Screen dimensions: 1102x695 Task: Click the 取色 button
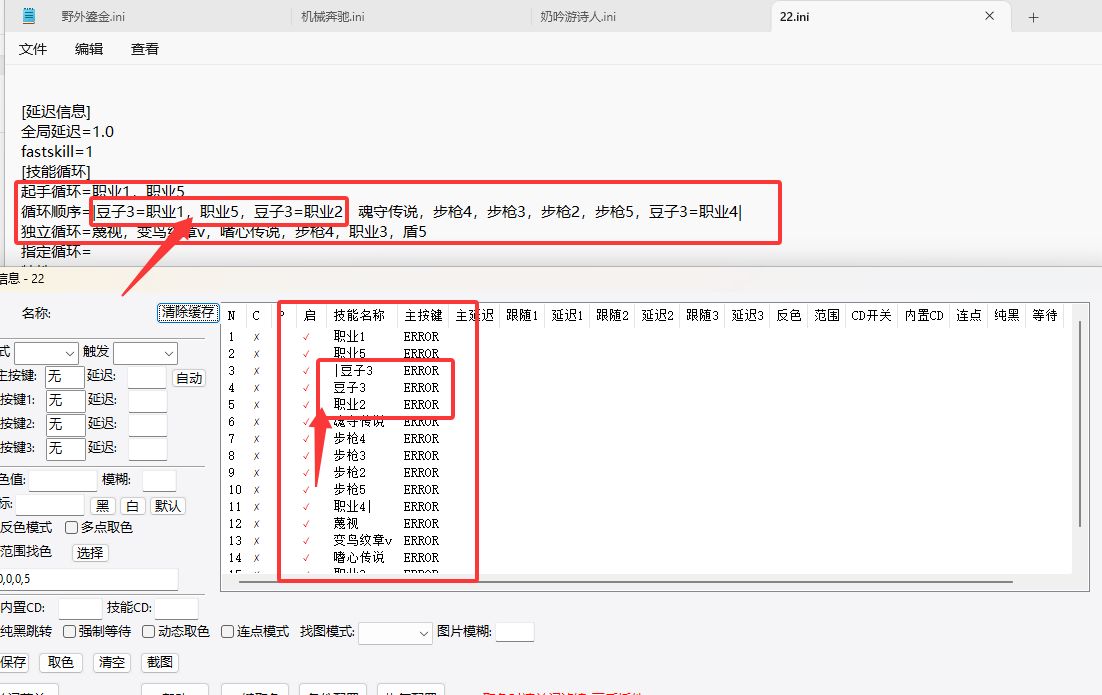[x=60, y=662]
